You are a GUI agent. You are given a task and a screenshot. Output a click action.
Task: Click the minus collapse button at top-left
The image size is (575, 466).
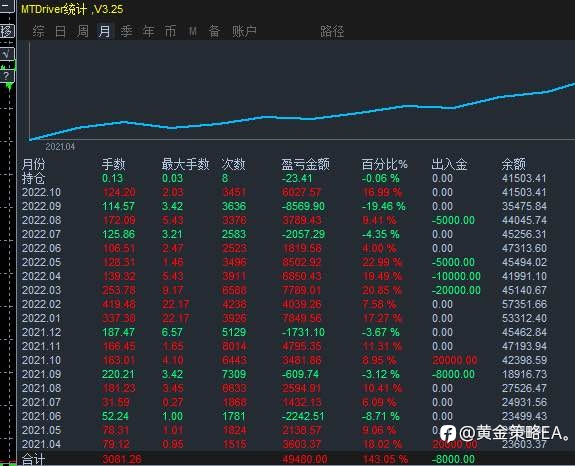(x=6, y=6)
